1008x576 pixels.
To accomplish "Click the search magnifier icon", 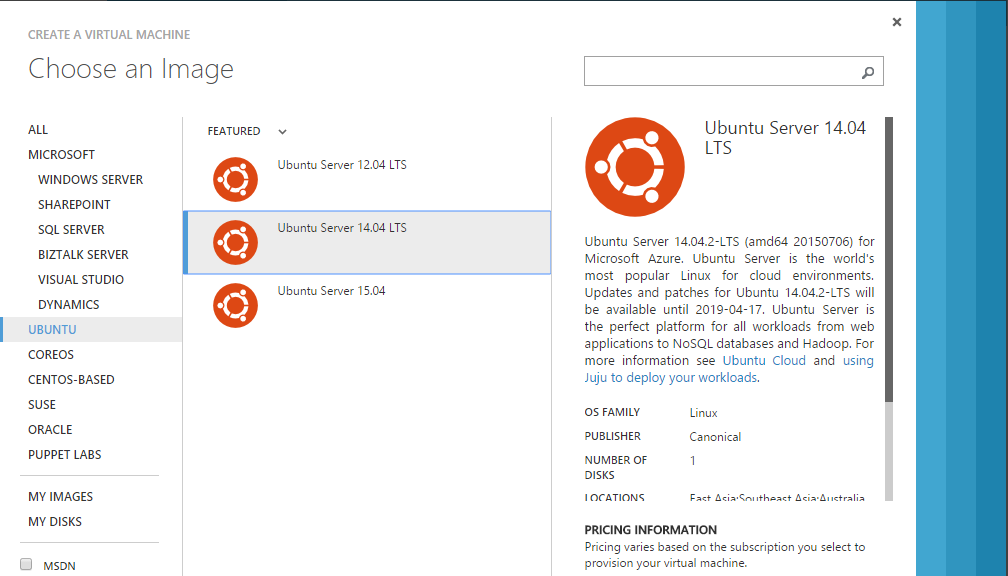I will [x=868, y=72].
